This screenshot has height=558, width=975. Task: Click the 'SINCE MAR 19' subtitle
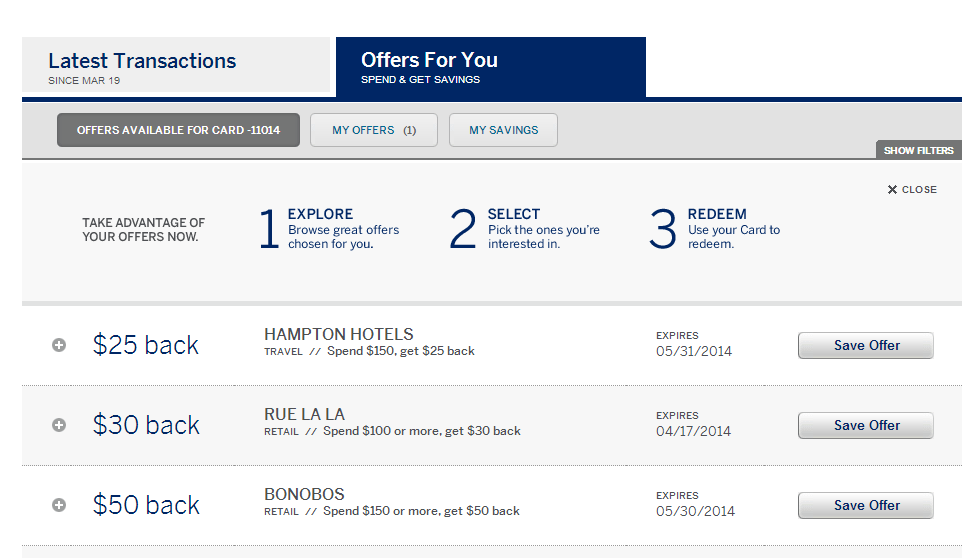(84, 80)
